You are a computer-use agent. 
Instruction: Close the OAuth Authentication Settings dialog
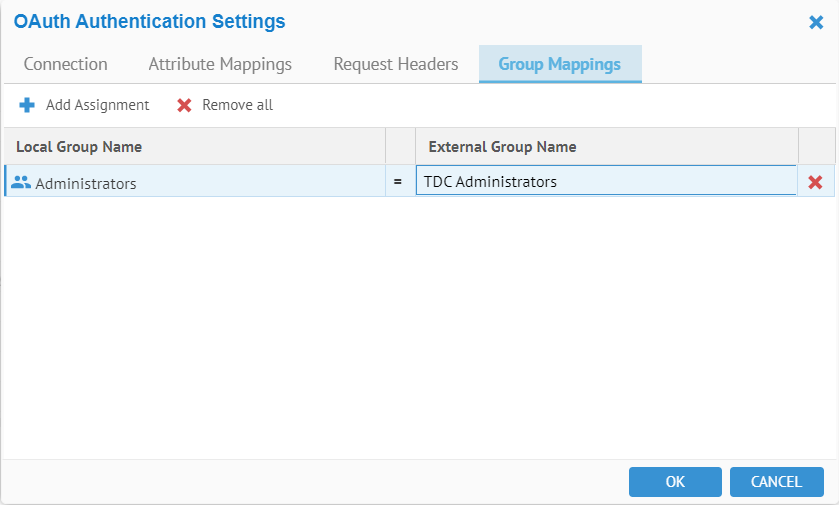pos(816,22)
